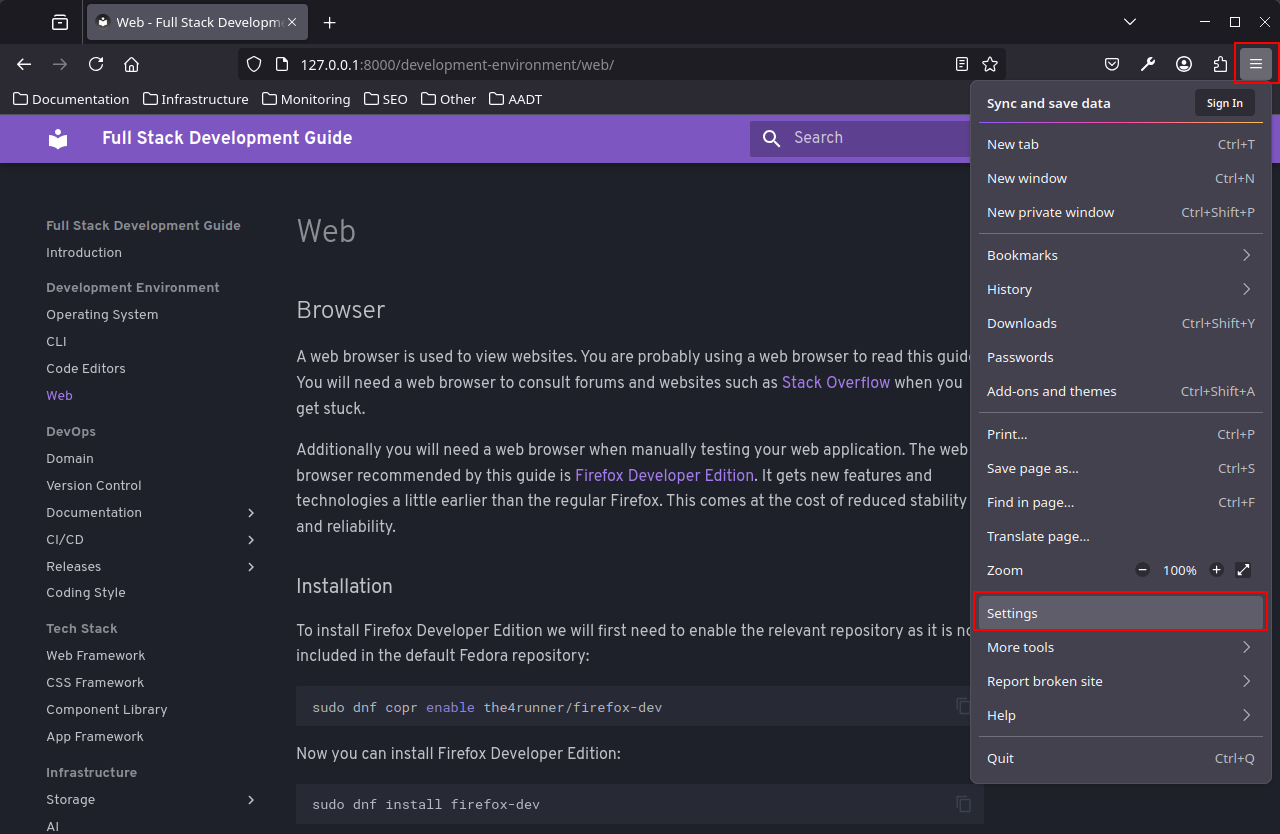Click the address bar URL

(x=457, y=64)
